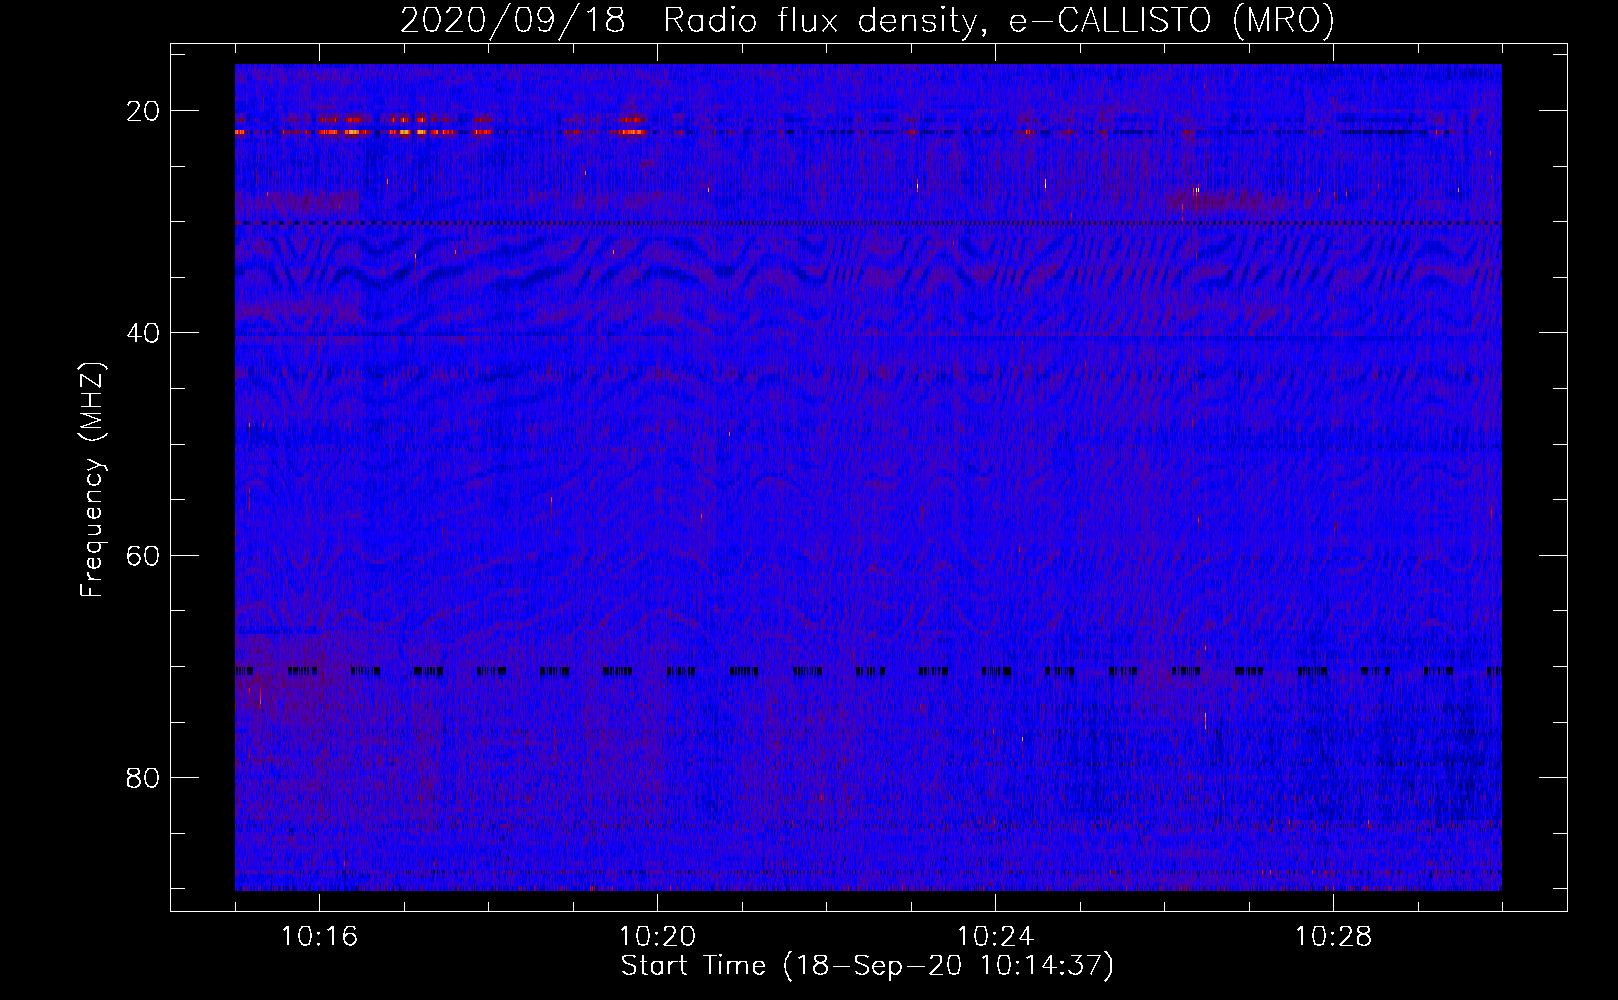
Task: Click the 80 MHz frequency tick label
Action: [x=143, y=777]
